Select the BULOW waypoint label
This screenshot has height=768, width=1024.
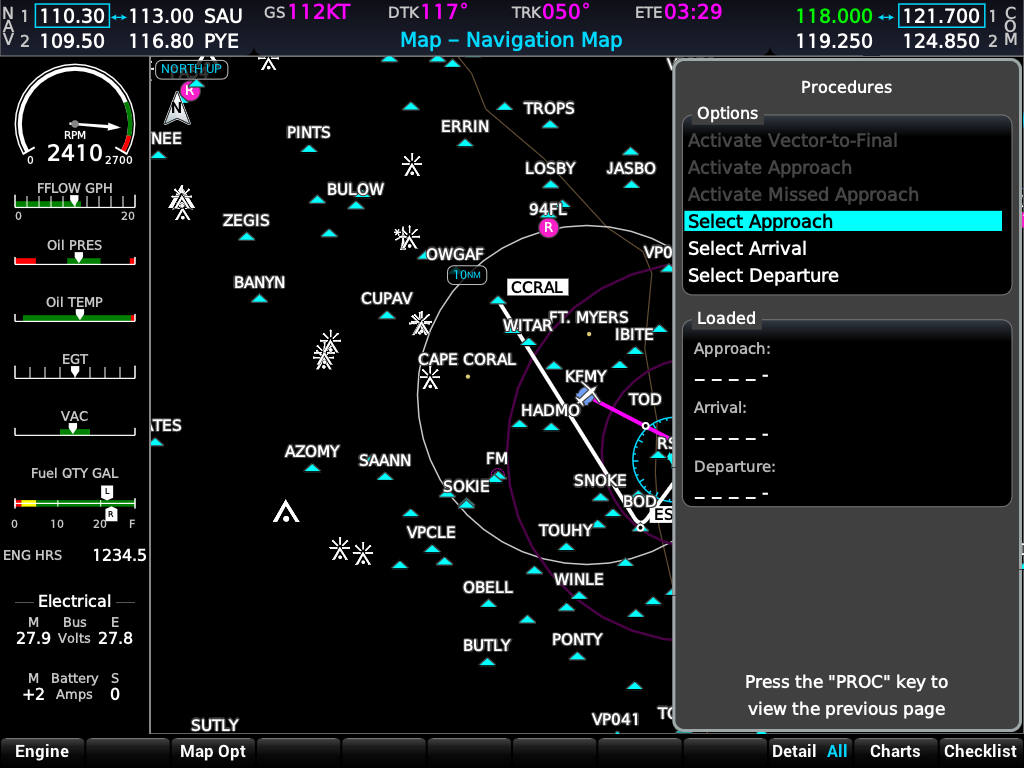355,189
